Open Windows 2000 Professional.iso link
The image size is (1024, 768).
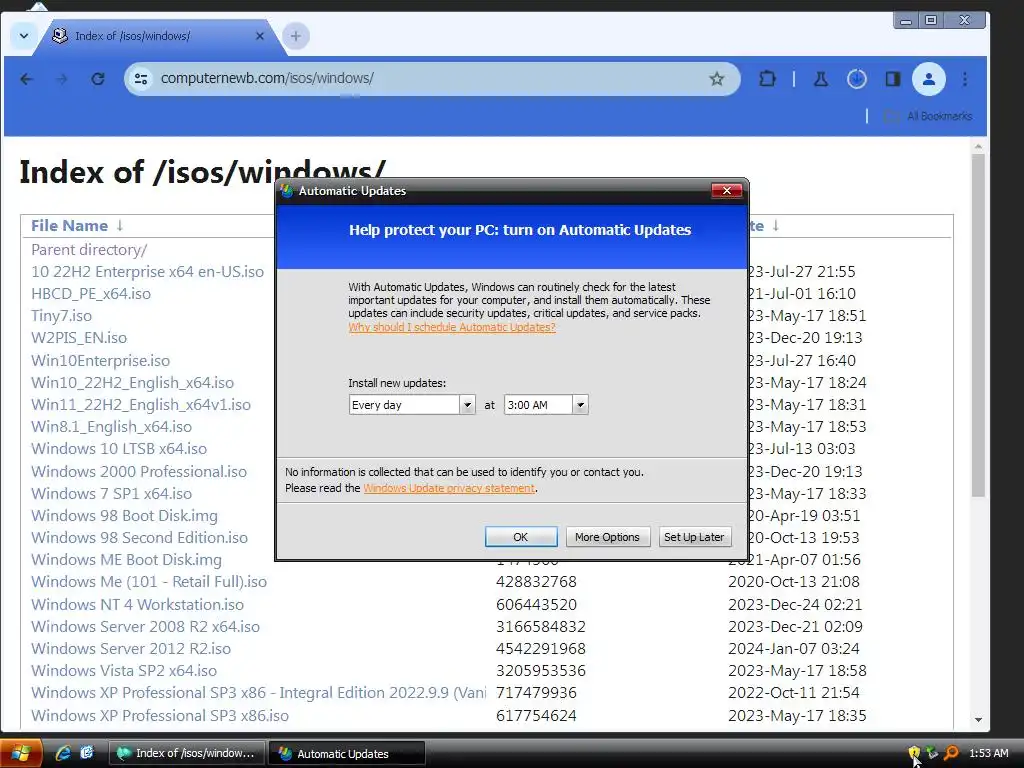139,472
